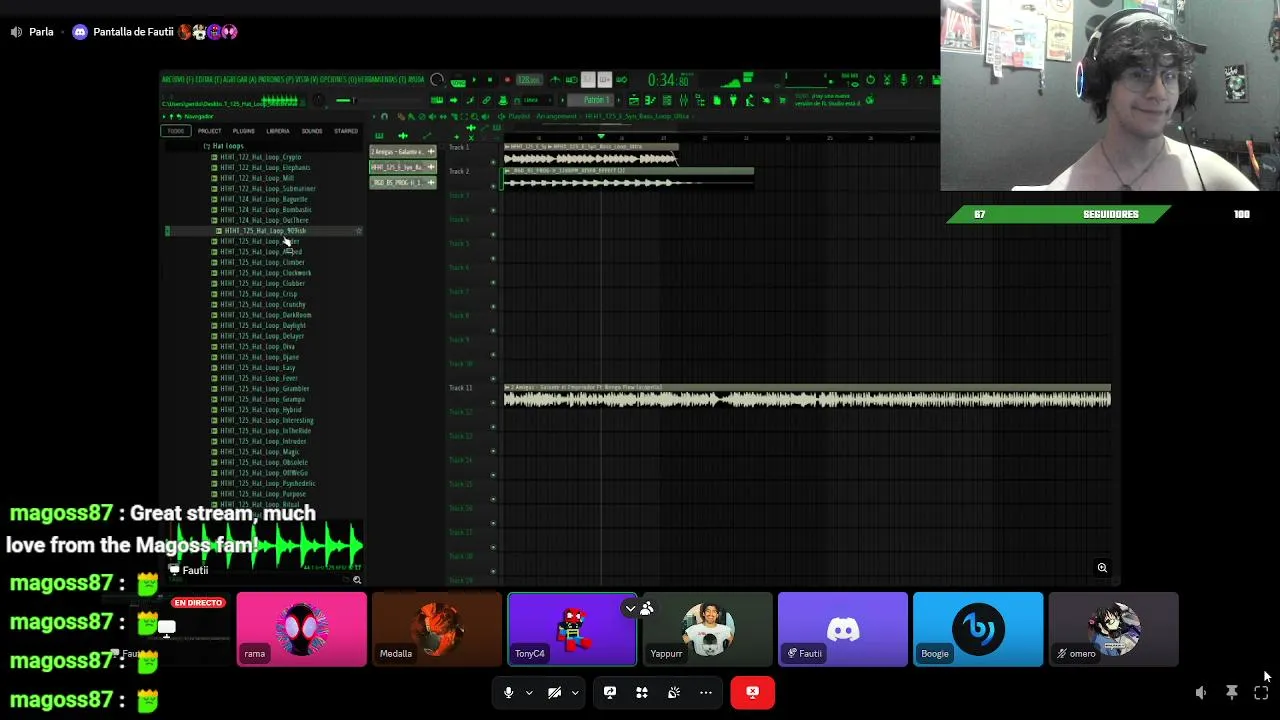Viewport: 1280px width, 720px height.
Task: Open the TODOS browser tab
Action: pos(176,131)
